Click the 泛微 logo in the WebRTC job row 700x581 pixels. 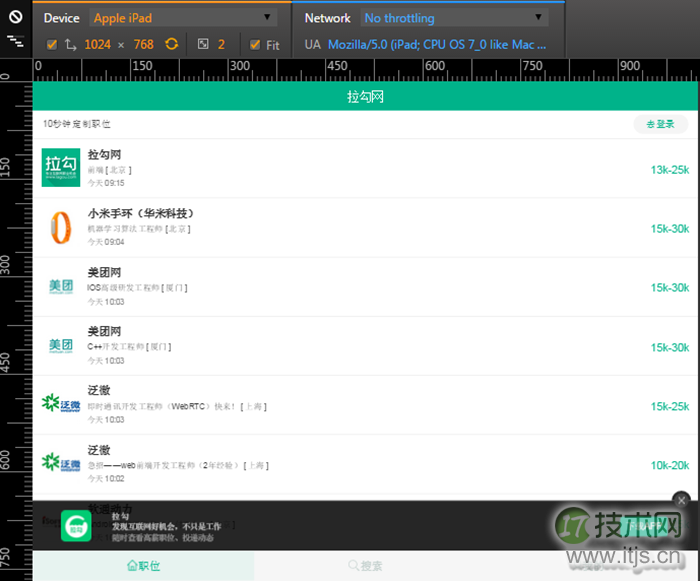(x=61, y=403)
